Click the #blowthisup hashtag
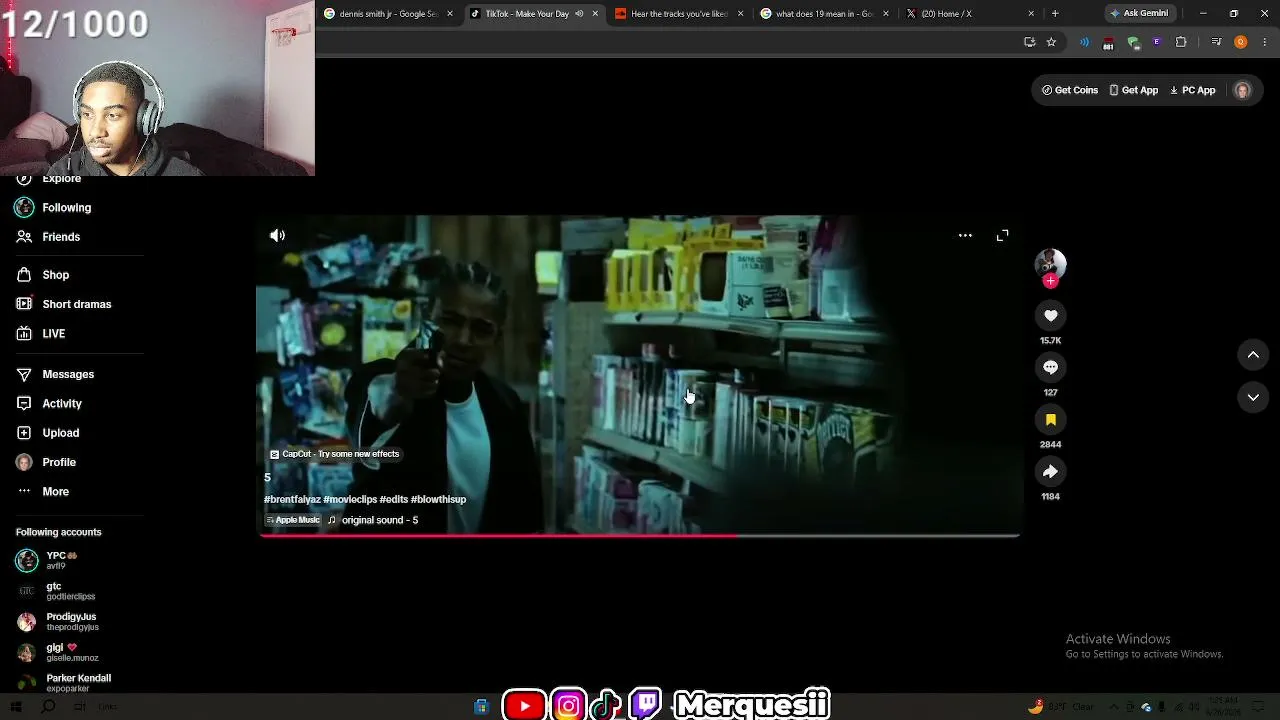1280x720 pixels. (x=439, y=499)
